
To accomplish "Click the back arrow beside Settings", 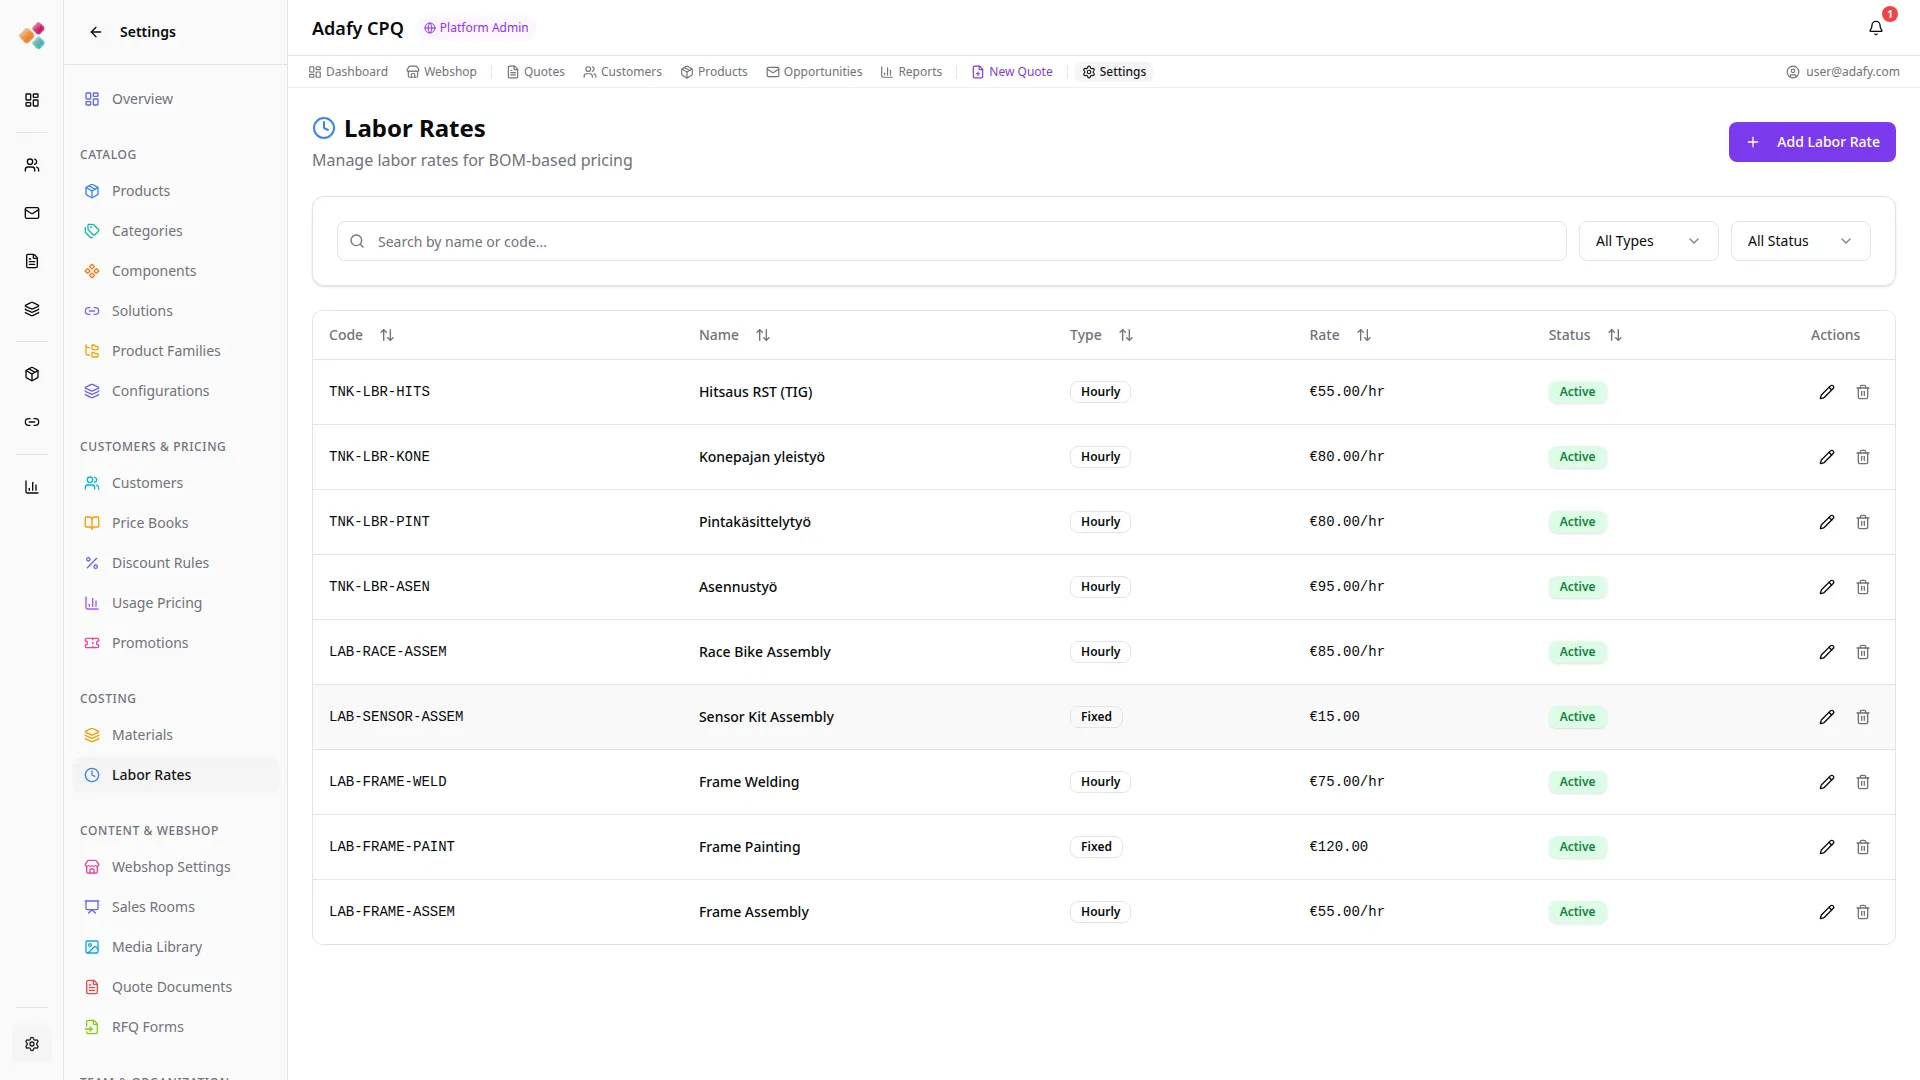I will pos(96,32).
